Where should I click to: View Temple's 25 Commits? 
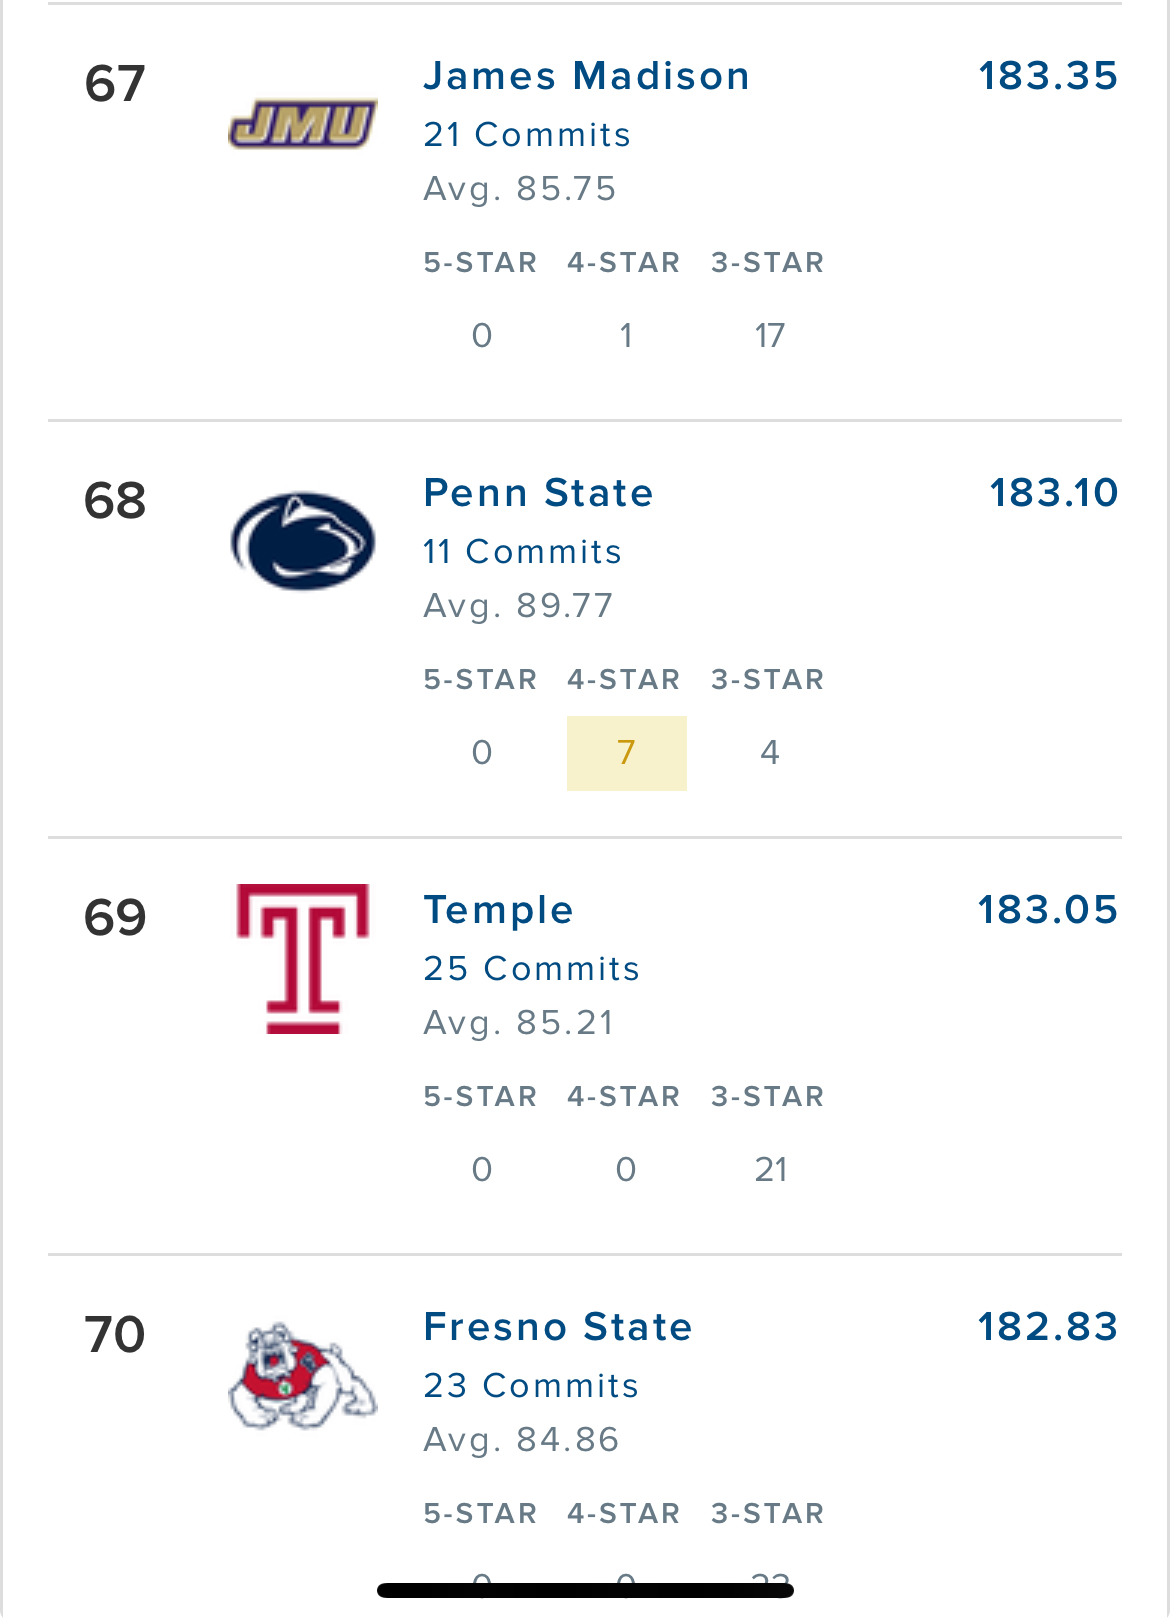(x=531, y=969)
